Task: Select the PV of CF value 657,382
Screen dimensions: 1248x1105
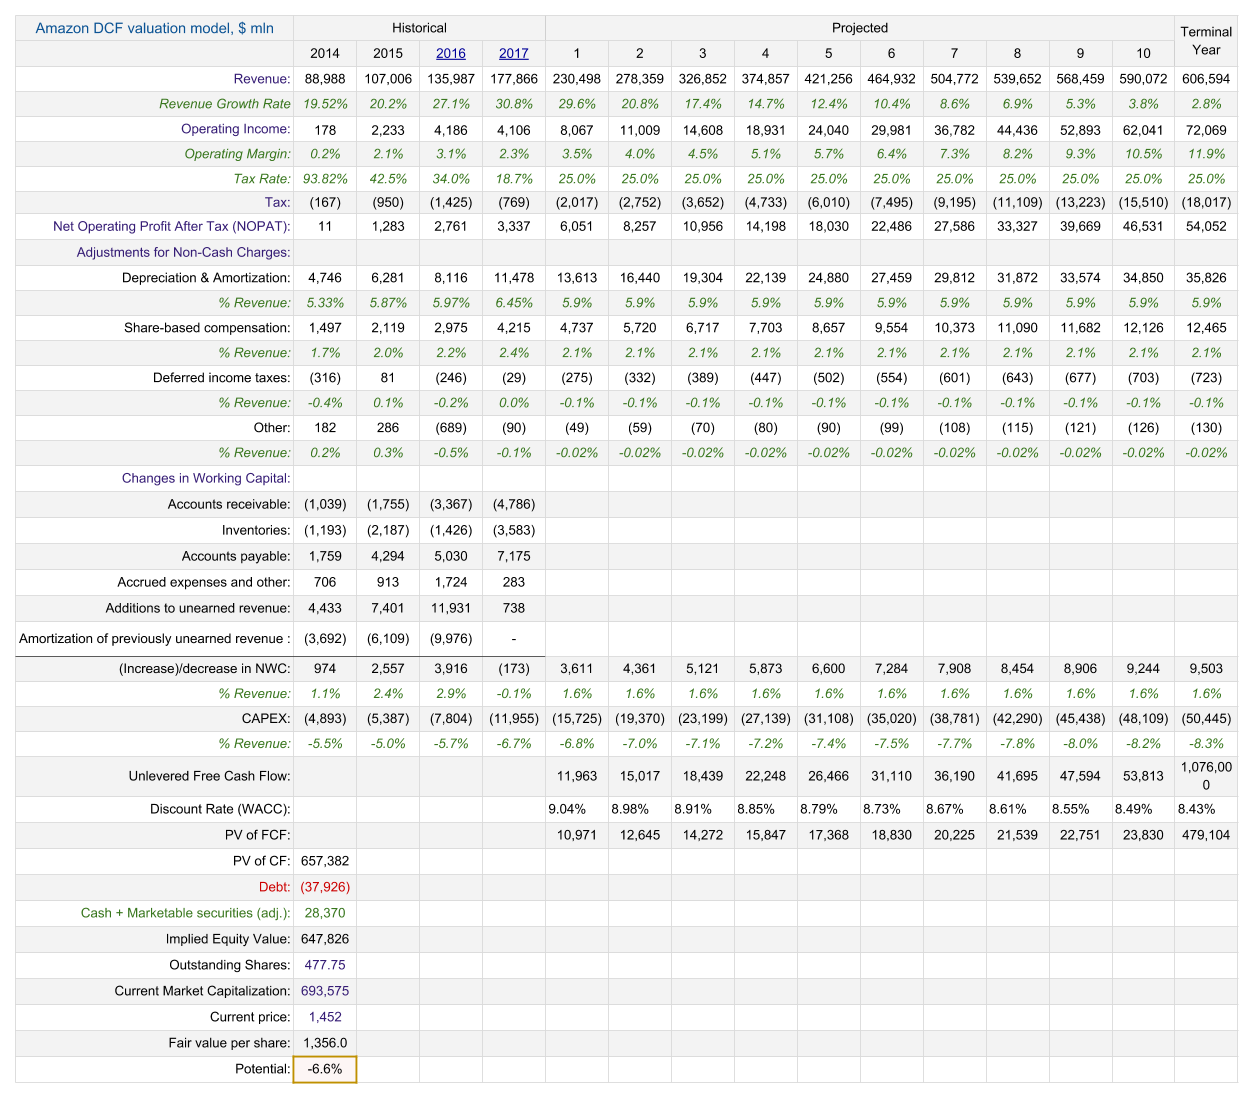Action: tap(325, 861)
